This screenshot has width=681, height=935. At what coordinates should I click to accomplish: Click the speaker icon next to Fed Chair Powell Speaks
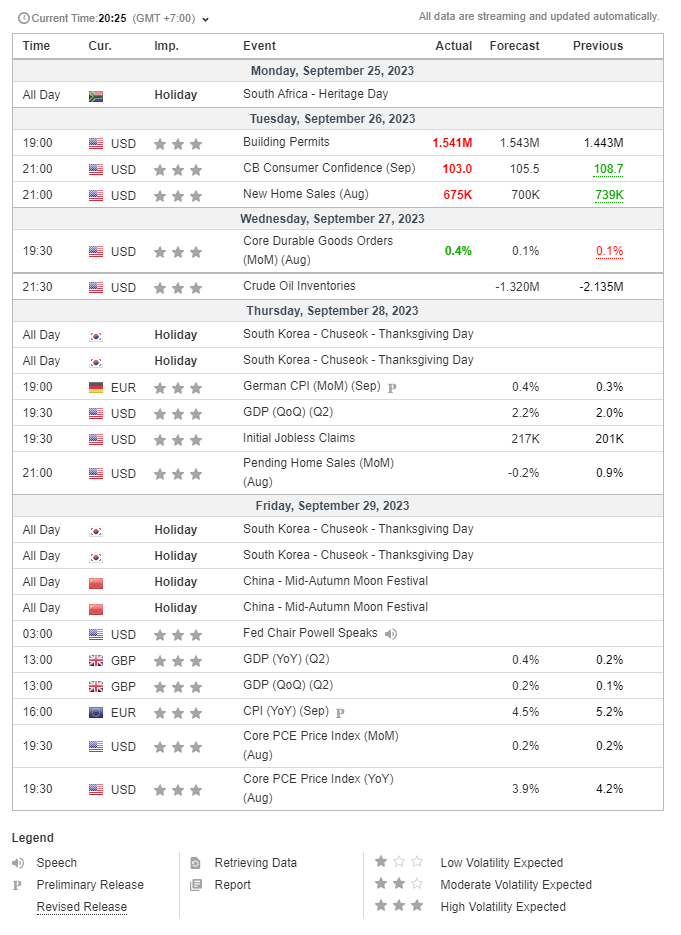tap(391, 634)
